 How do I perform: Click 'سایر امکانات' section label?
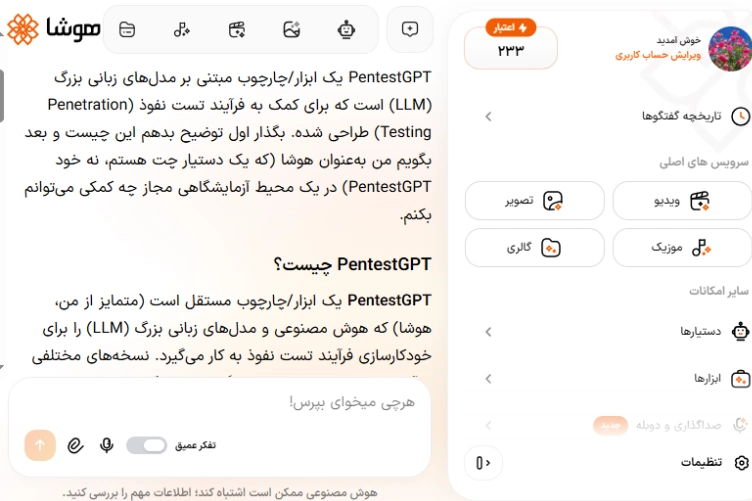click(718, 291)
